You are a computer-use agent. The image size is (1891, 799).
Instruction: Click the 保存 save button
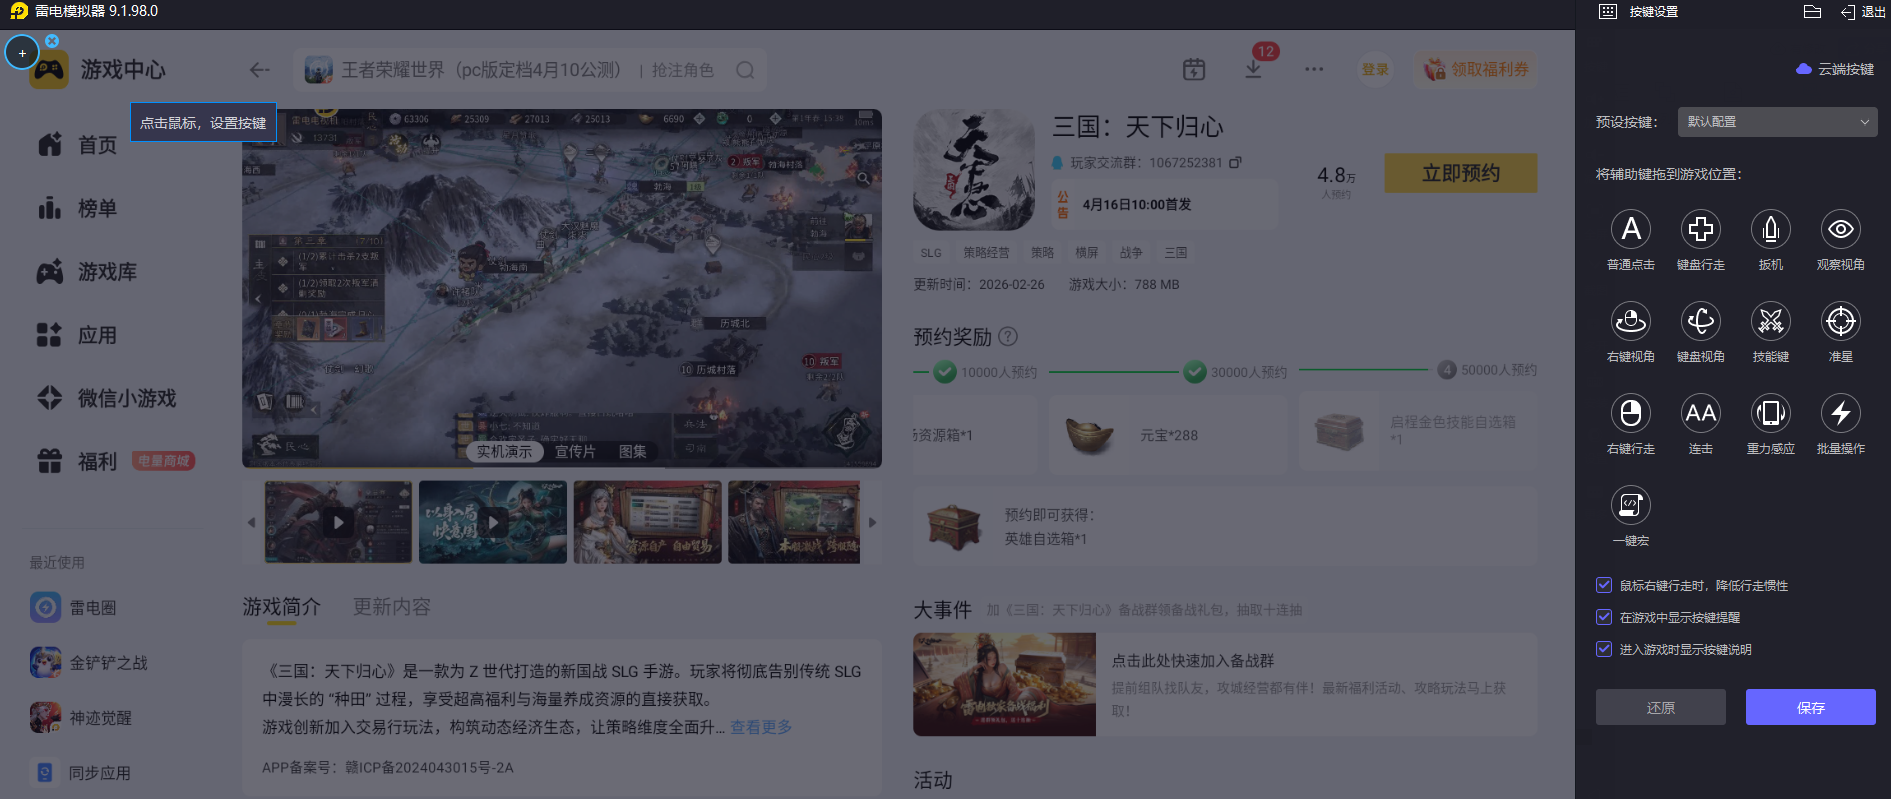tap(1811, 707)
